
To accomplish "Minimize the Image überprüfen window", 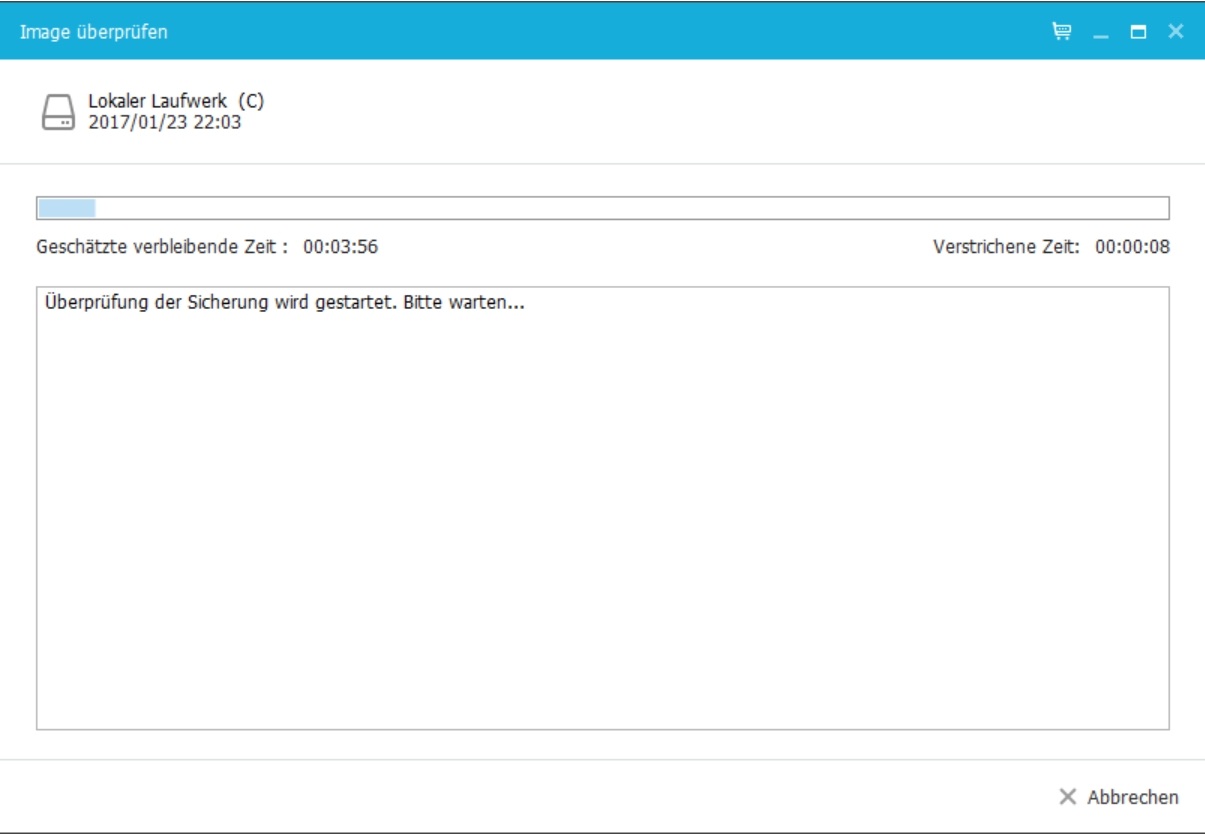I will click(x=1101, y=33).
